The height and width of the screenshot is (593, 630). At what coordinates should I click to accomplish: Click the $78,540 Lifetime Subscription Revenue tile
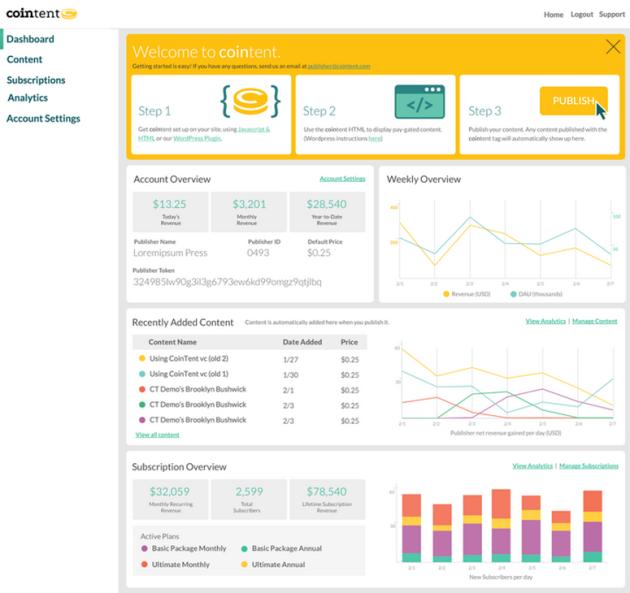(327, 499)
